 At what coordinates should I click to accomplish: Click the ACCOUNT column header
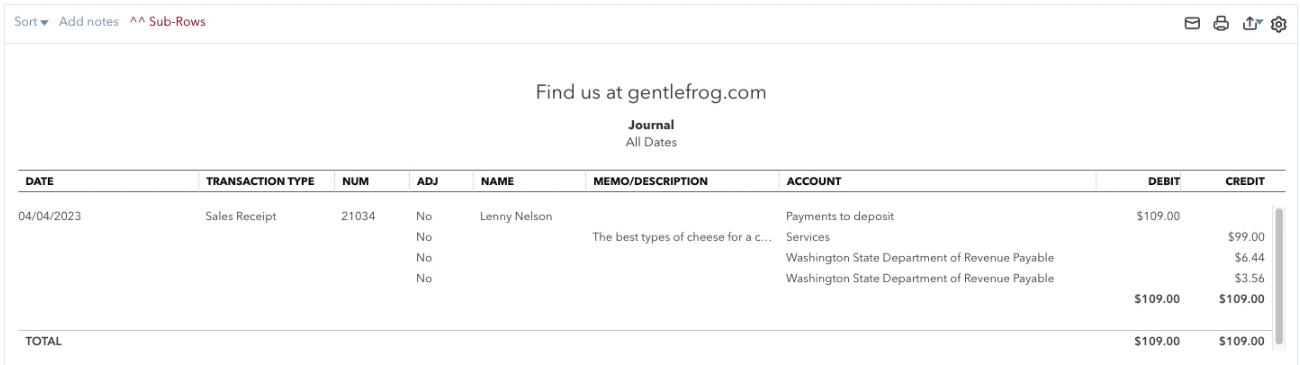click(x=813, y=182)
